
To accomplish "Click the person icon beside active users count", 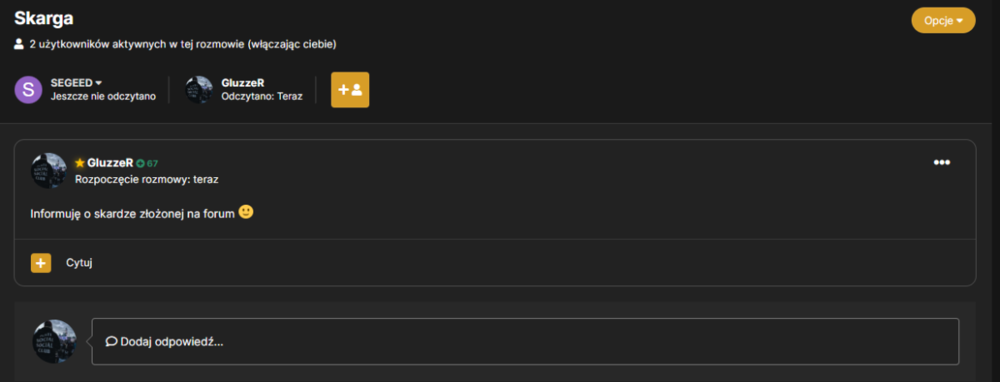I will (x=19, y=45).
